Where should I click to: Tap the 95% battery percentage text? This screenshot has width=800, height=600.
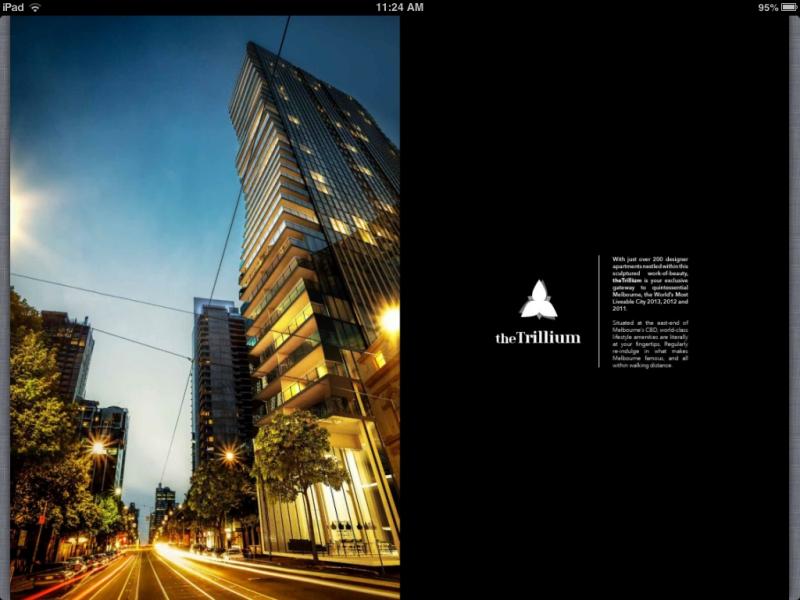767,7
